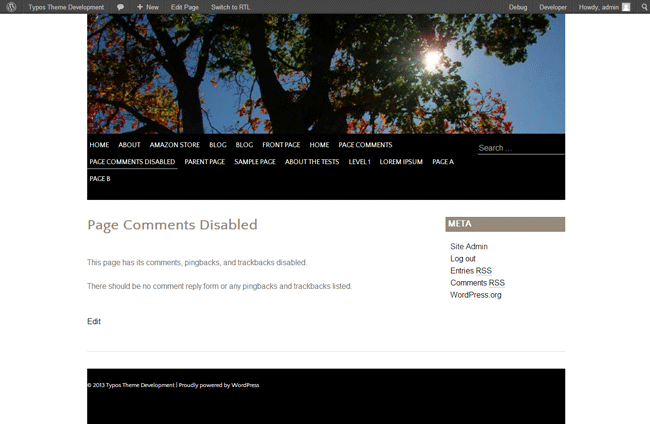
Task: Open the Lorem Ipsum nav item
Action: 401,162
